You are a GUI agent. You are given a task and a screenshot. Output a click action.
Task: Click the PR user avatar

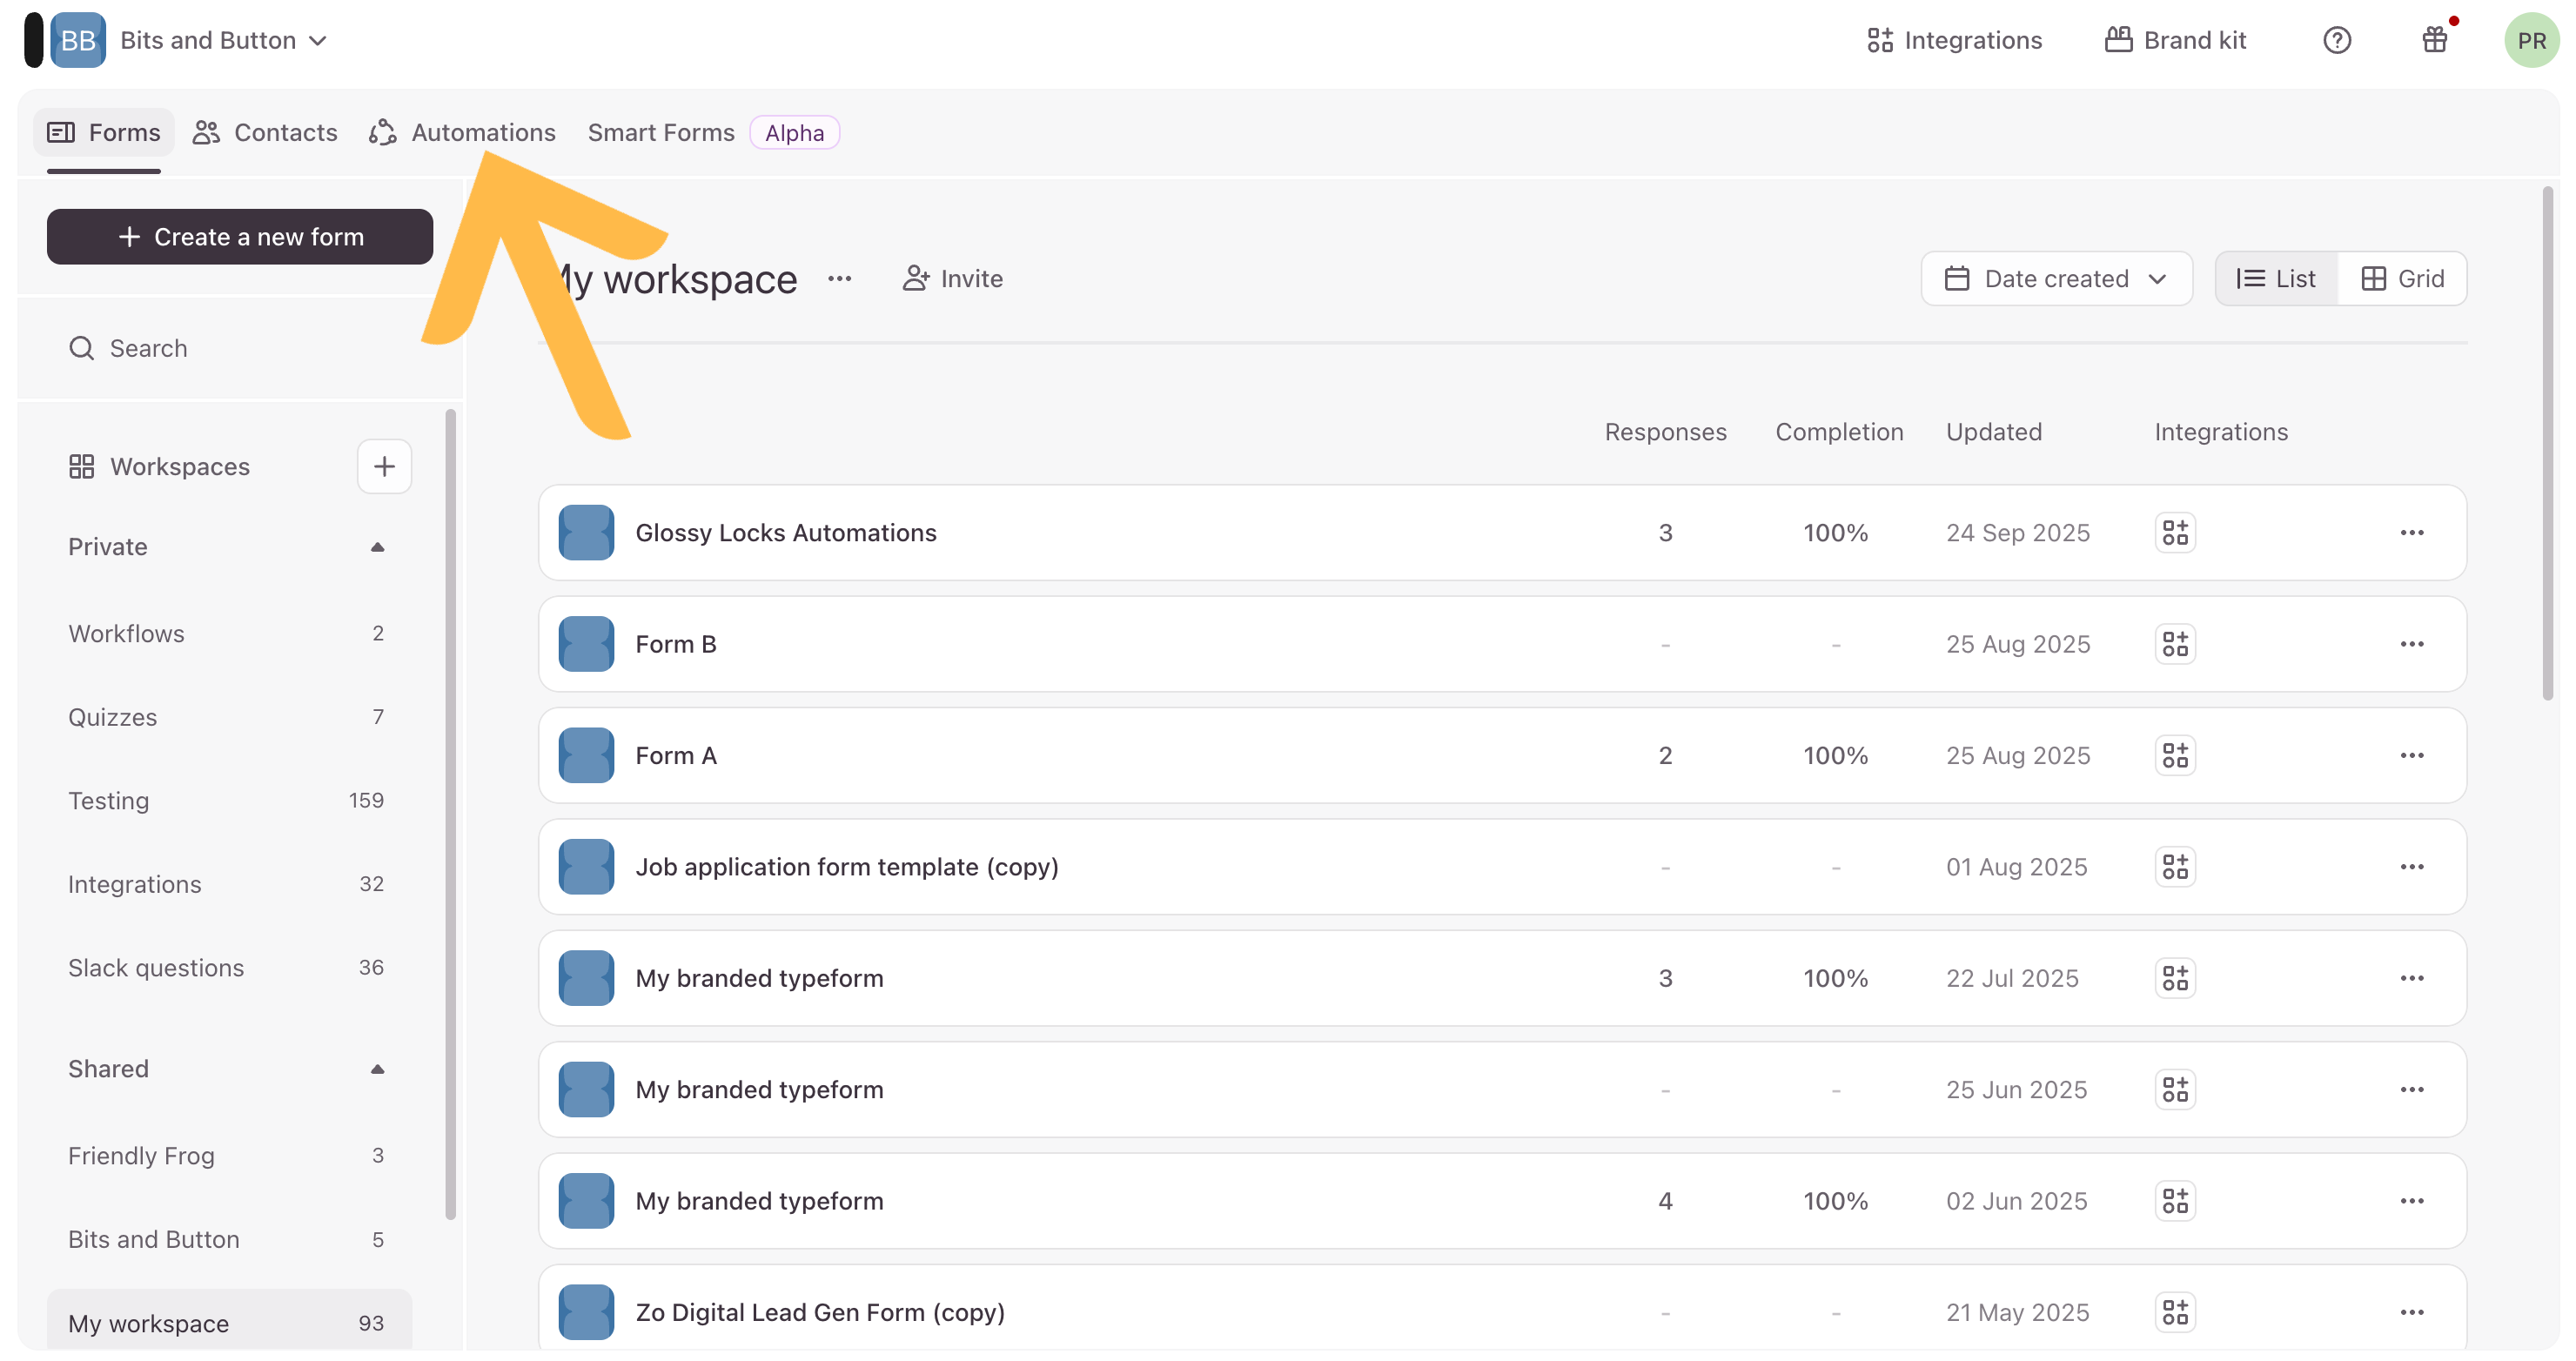coord(2530,40)
